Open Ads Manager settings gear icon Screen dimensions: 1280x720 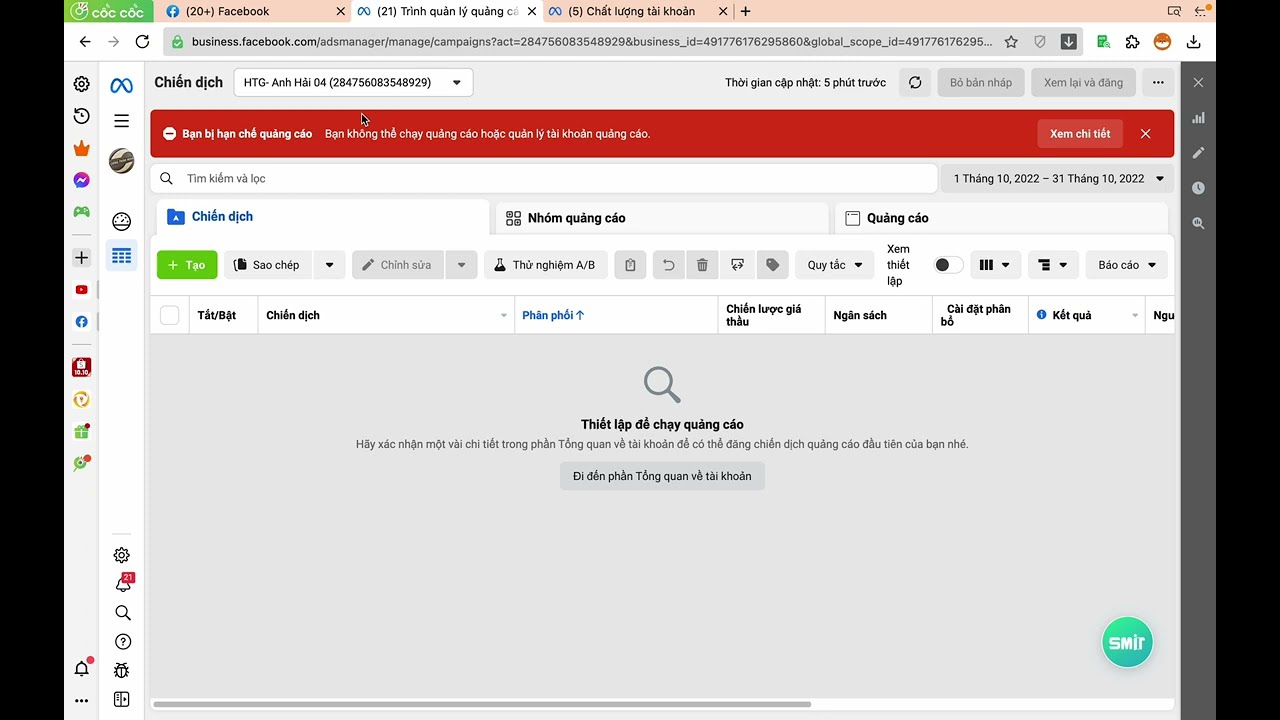[x=122, y=555]
